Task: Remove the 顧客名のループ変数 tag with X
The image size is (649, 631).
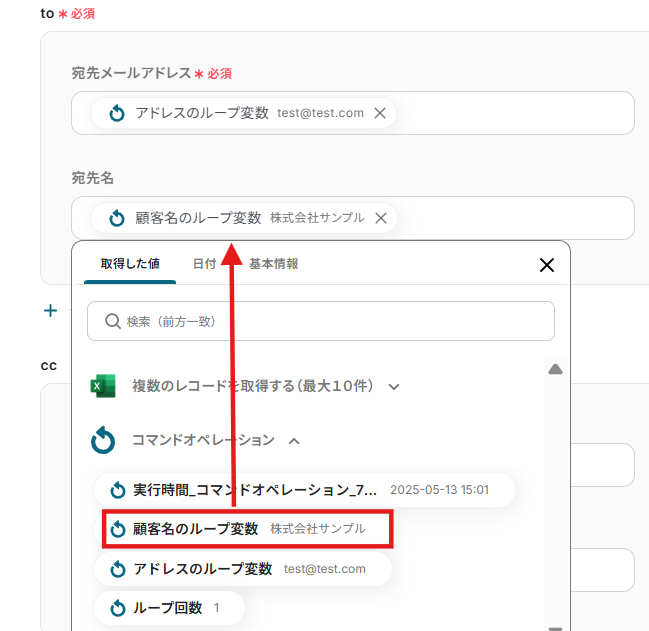Action: (x=380, y=218)
